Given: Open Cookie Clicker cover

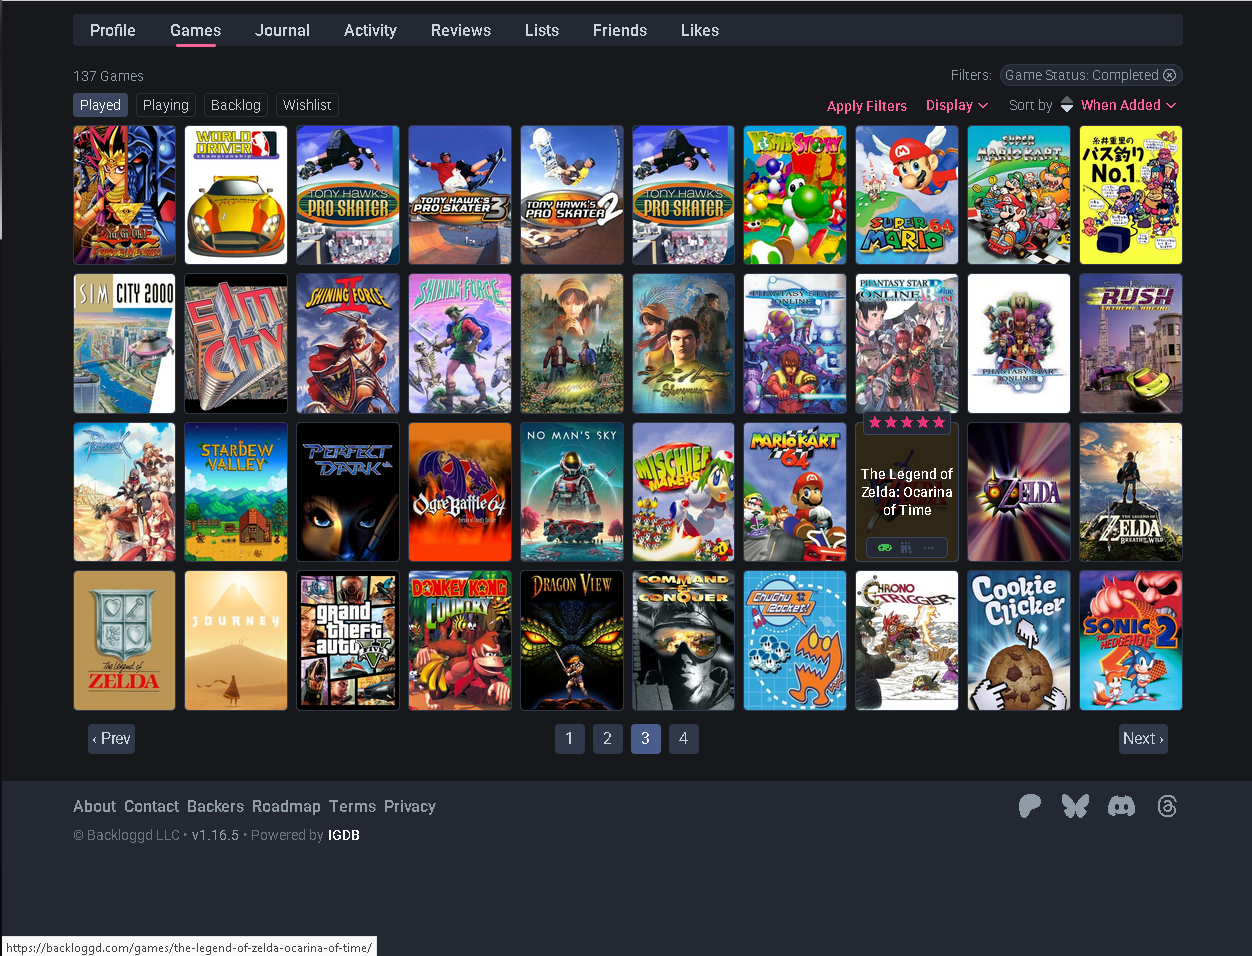Looking at the screenshot, I should pyautogui.click(x=1019, y=641).
